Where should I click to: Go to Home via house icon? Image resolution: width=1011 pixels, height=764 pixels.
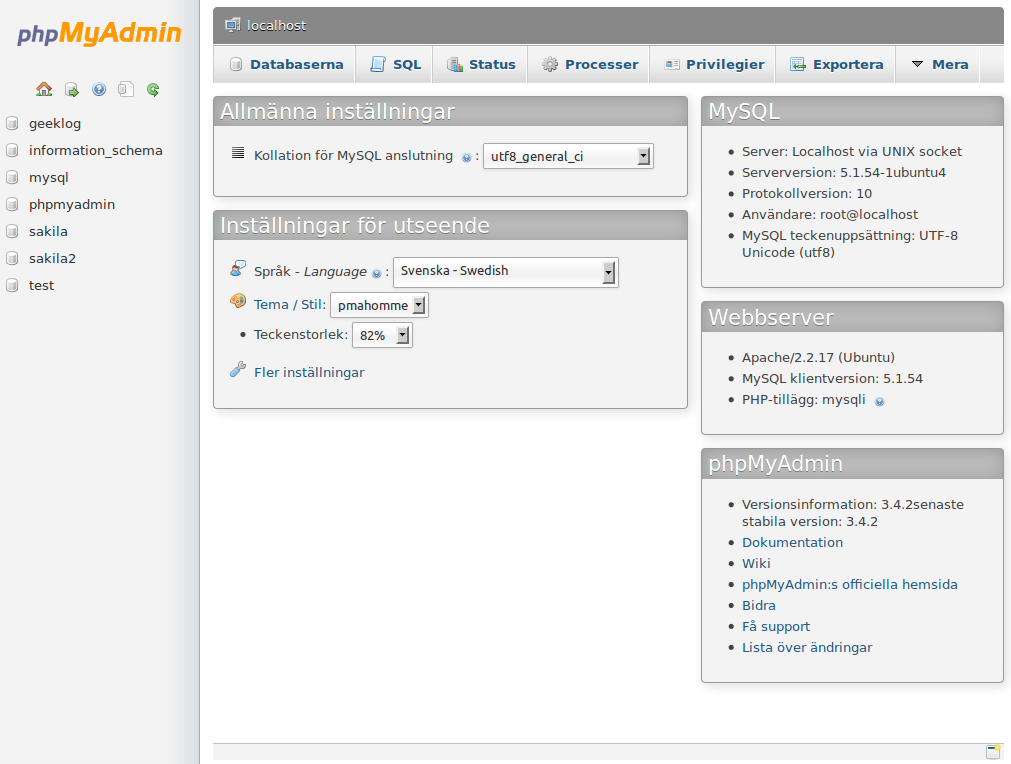44,89
